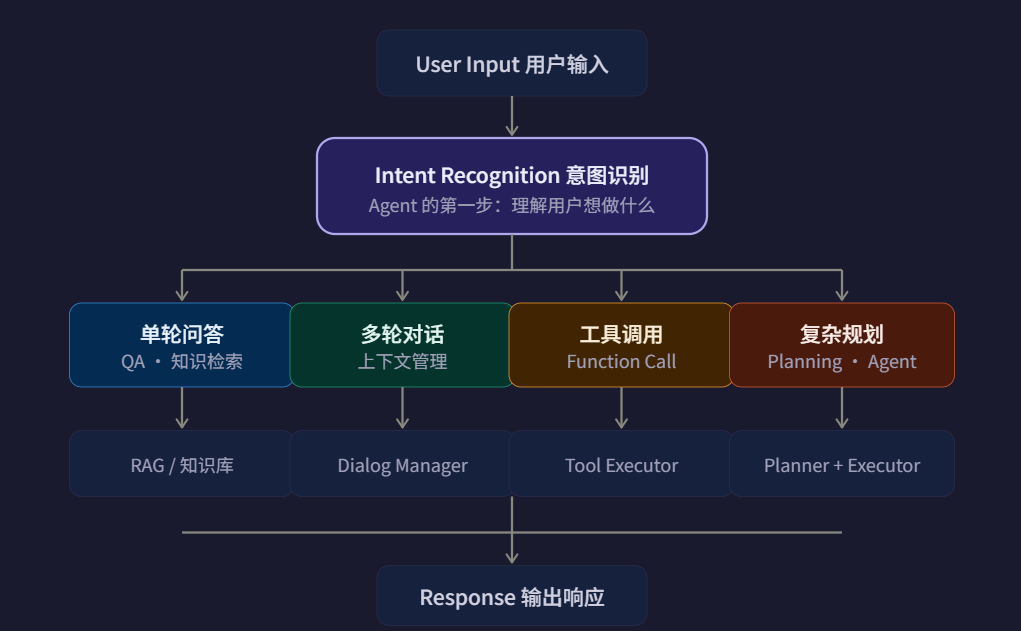Click the 'QA · 知识检索' subtitle
The image size is (1021, 631).
click(x=182, y=361)
